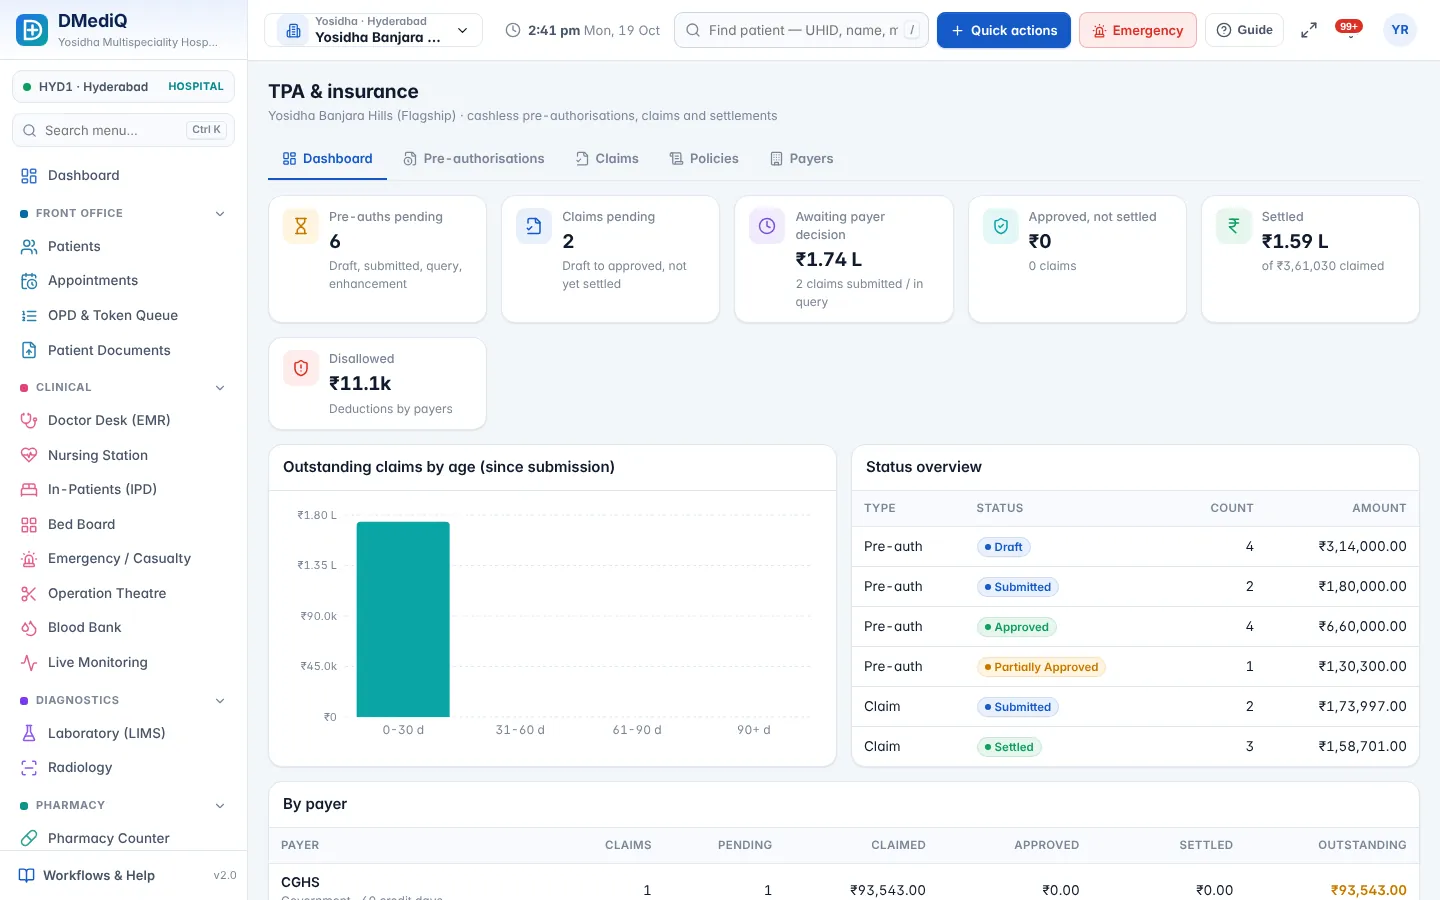This screenshot has height=900, width=1440.
Task: Click the DMediQ logo icon
Action: point(32,30)
